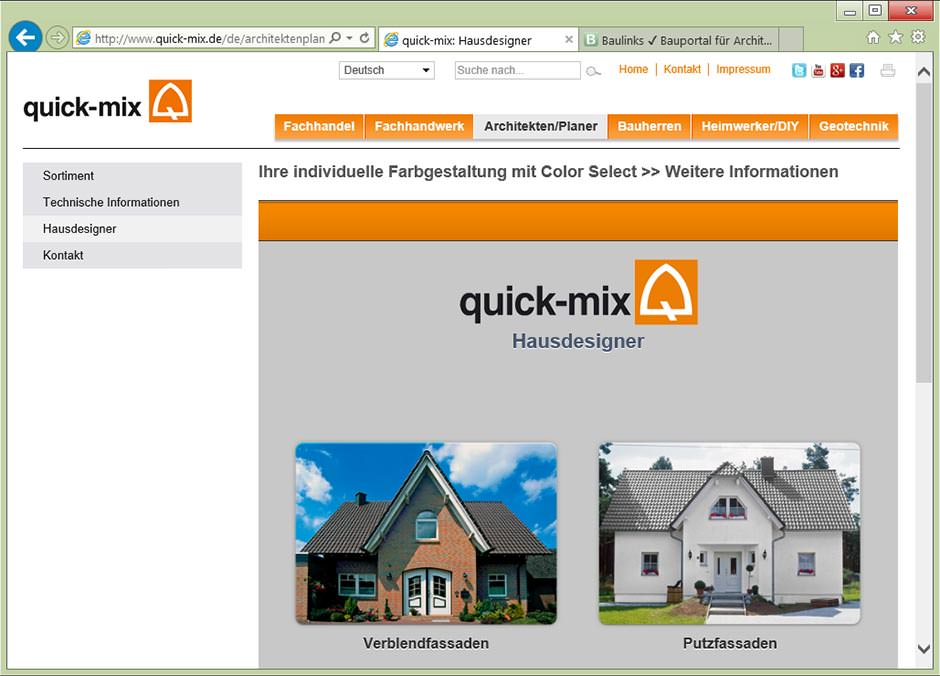The width and height of the screenshot is (940, 676).
Task: Switch to the Baulinks Bauportal tab
Action: [x=679, y=40]
